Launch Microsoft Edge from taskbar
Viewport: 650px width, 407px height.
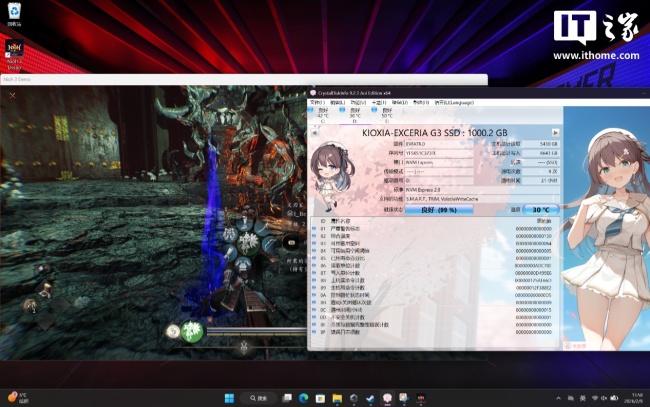[x=303, y=398]
